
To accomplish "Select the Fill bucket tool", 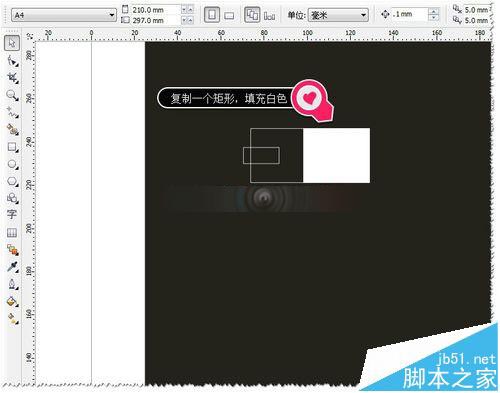I will click(12, 301).
